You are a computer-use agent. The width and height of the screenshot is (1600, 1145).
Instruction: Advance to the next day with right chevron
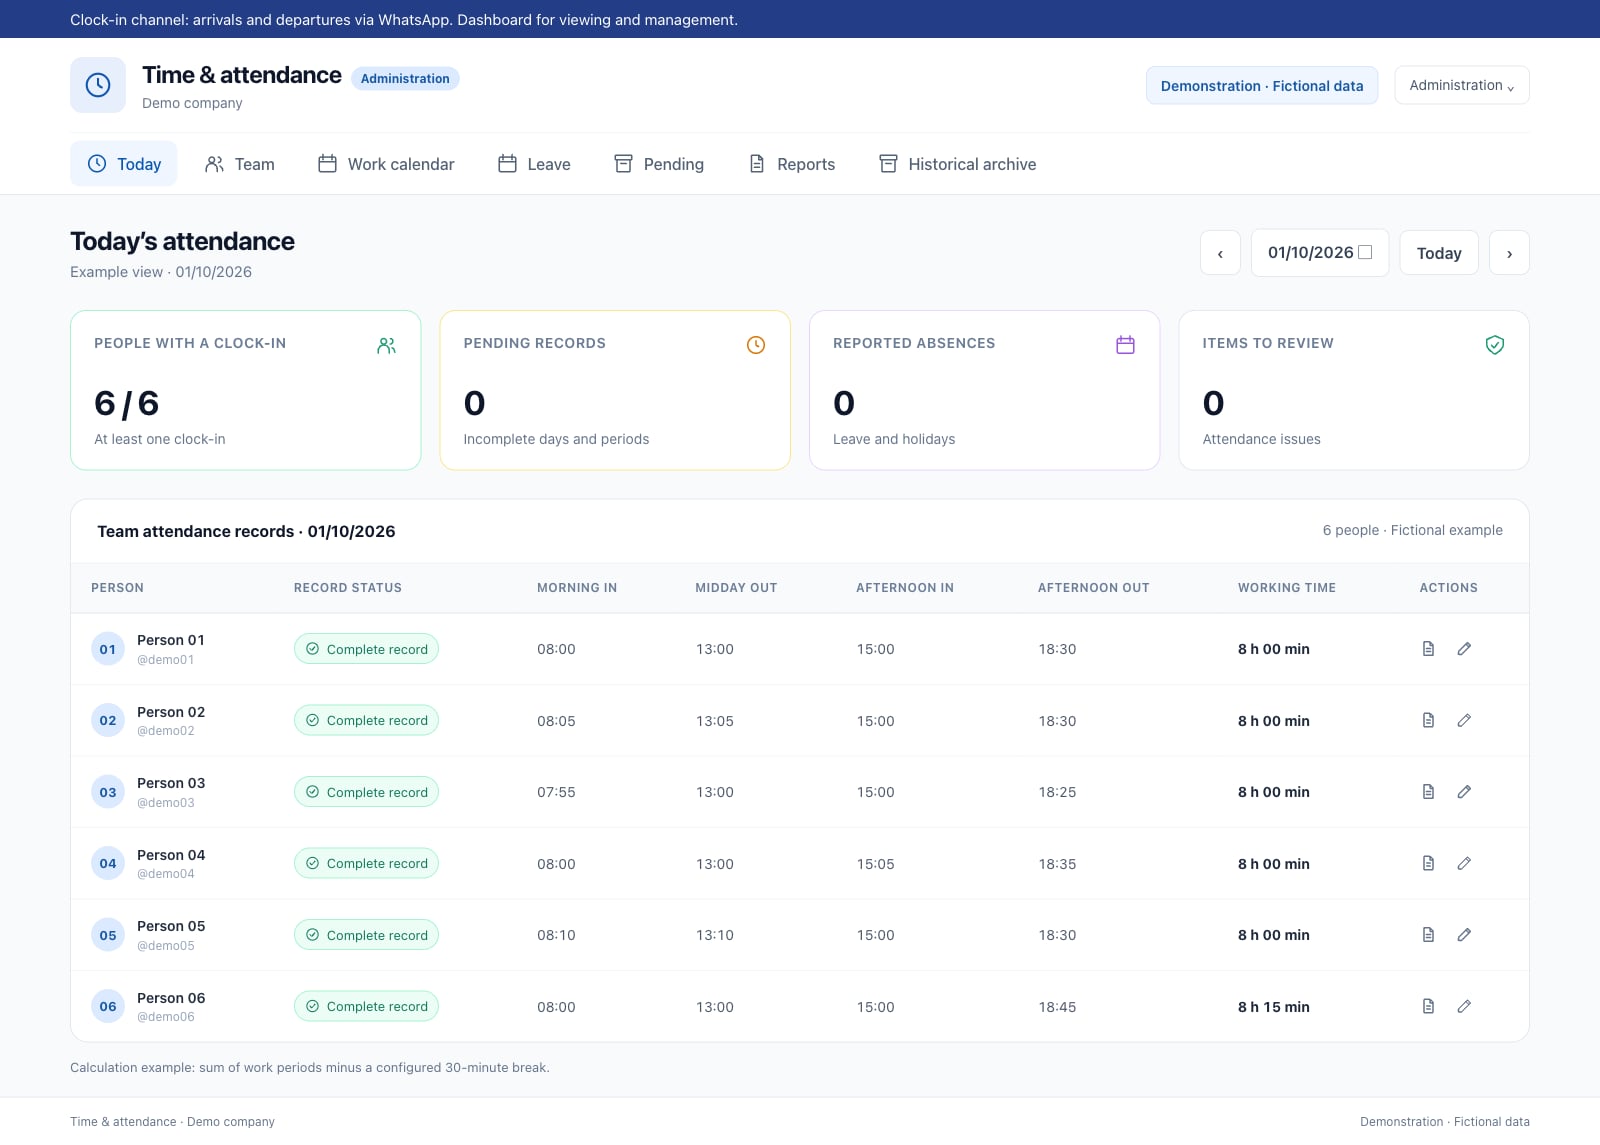(x=1509, y=253)
